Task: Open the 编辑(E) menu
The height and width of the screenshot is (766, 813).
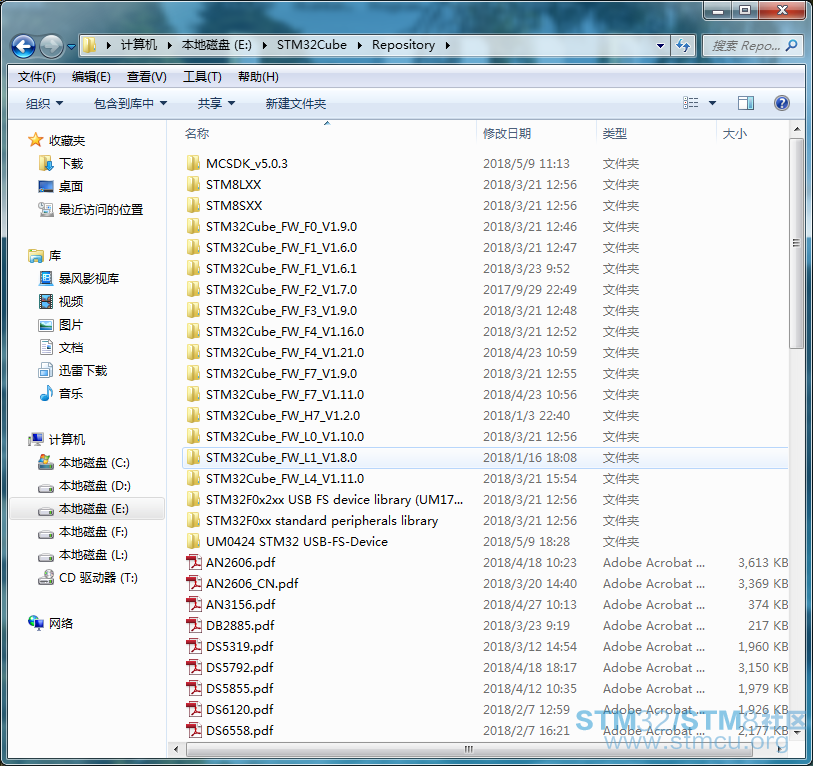Action: 91,77
